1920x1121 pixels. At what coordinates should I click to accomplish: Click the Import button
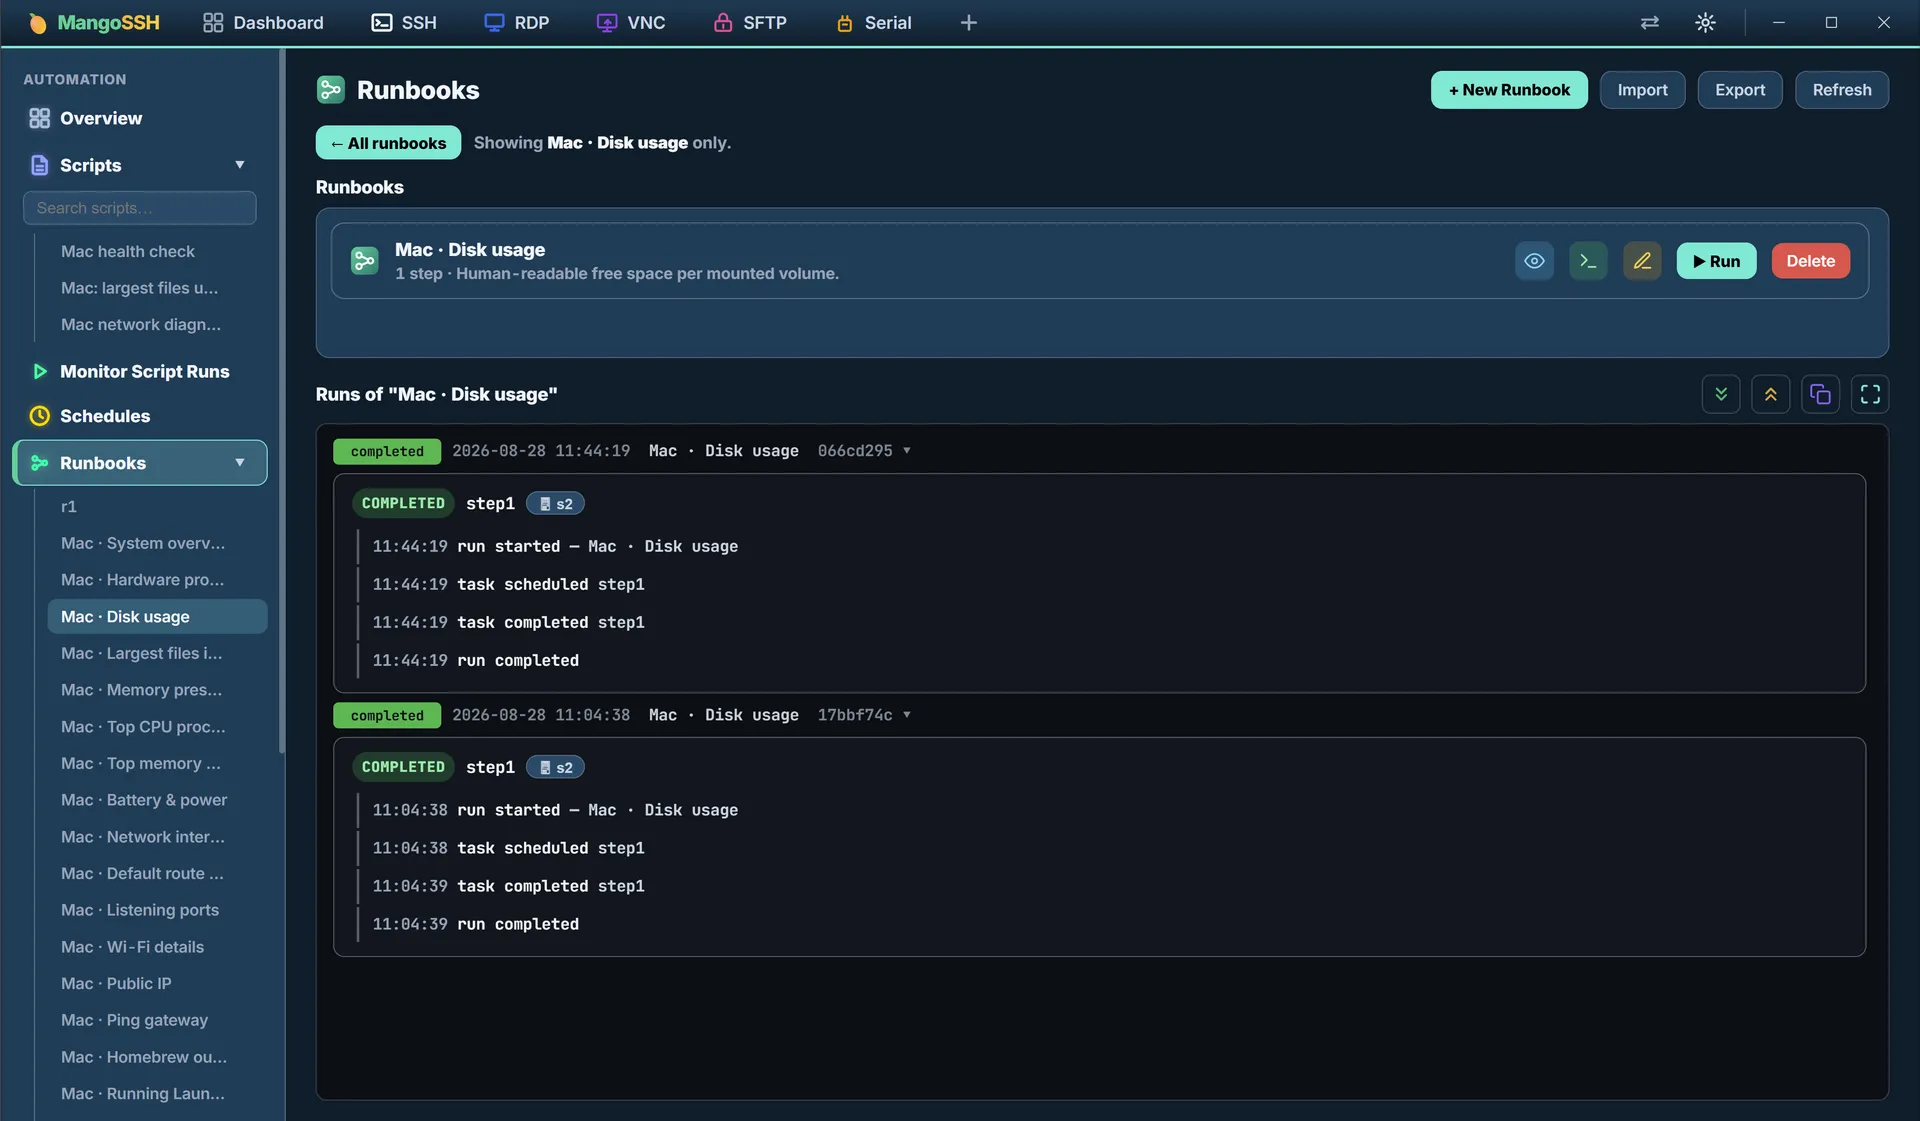(1643, 90)
